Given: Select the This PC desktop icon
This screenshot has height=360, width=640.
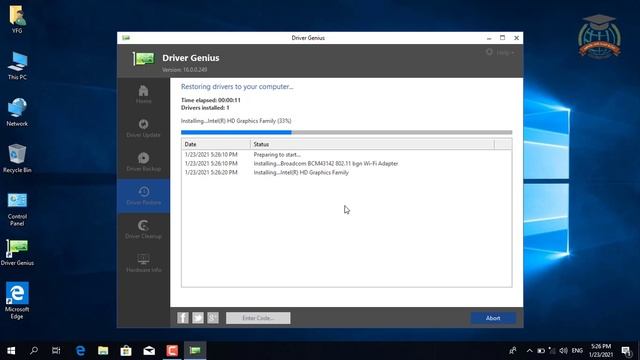Looking at the screenshot, I should (17, 66).
